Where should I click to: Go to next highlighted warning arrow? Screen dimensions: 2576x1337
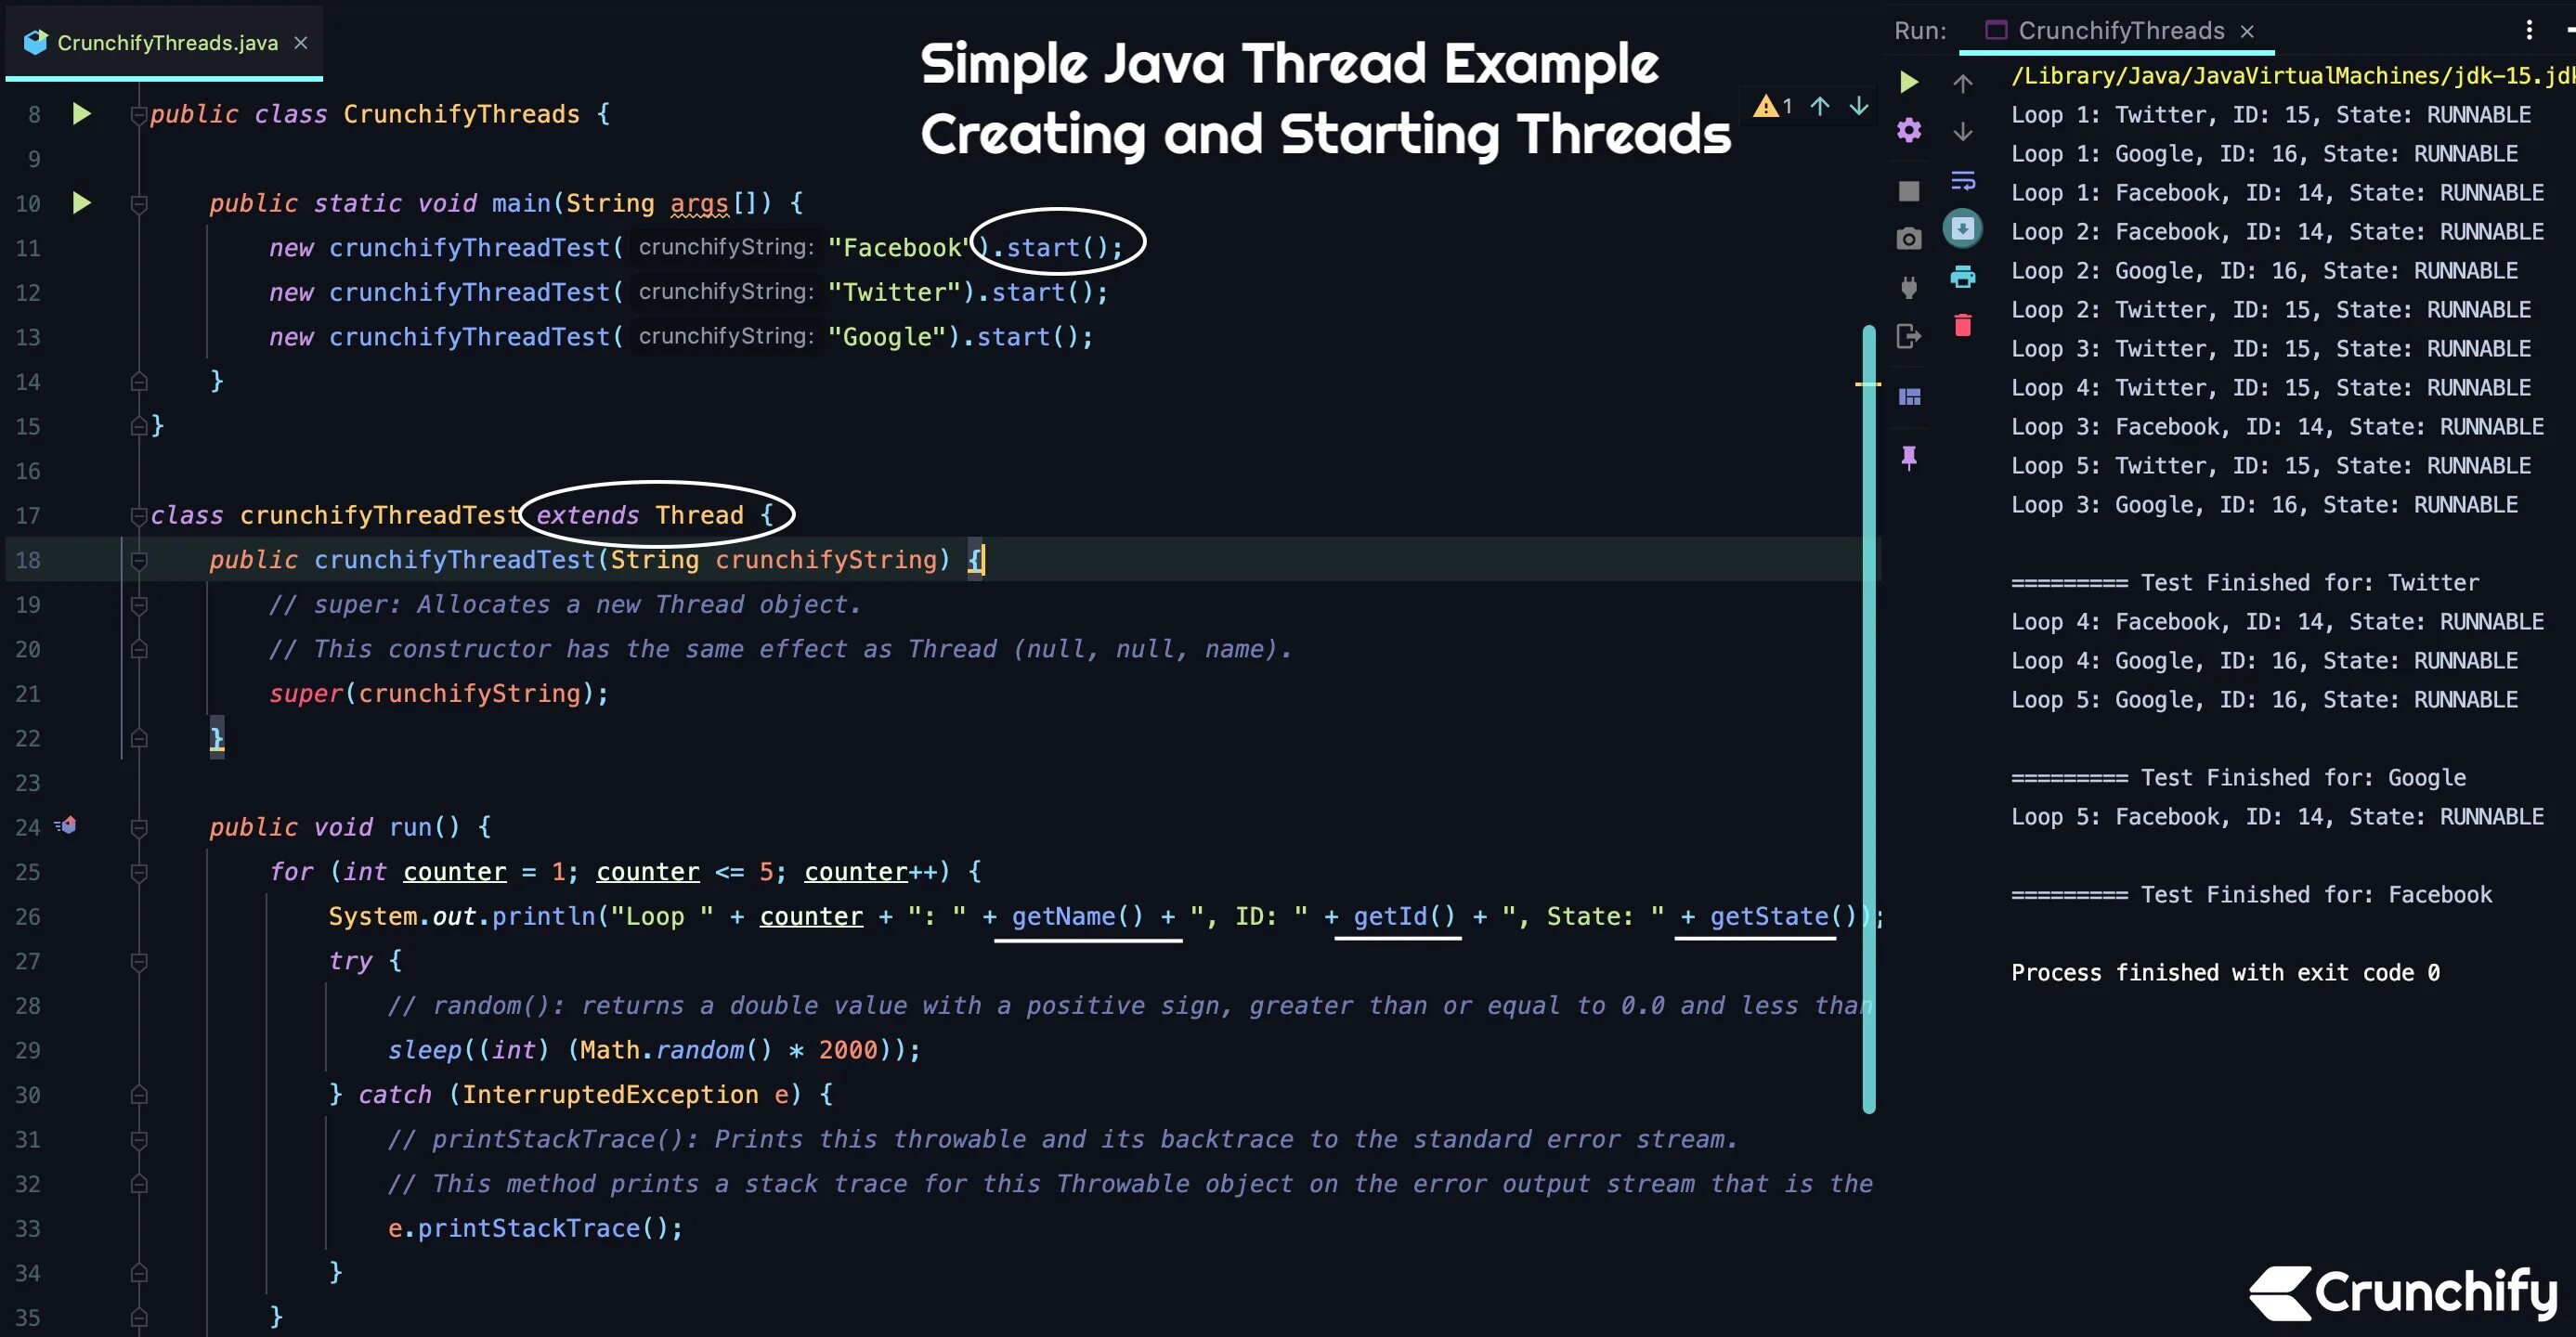click(x=1858, y=106)
